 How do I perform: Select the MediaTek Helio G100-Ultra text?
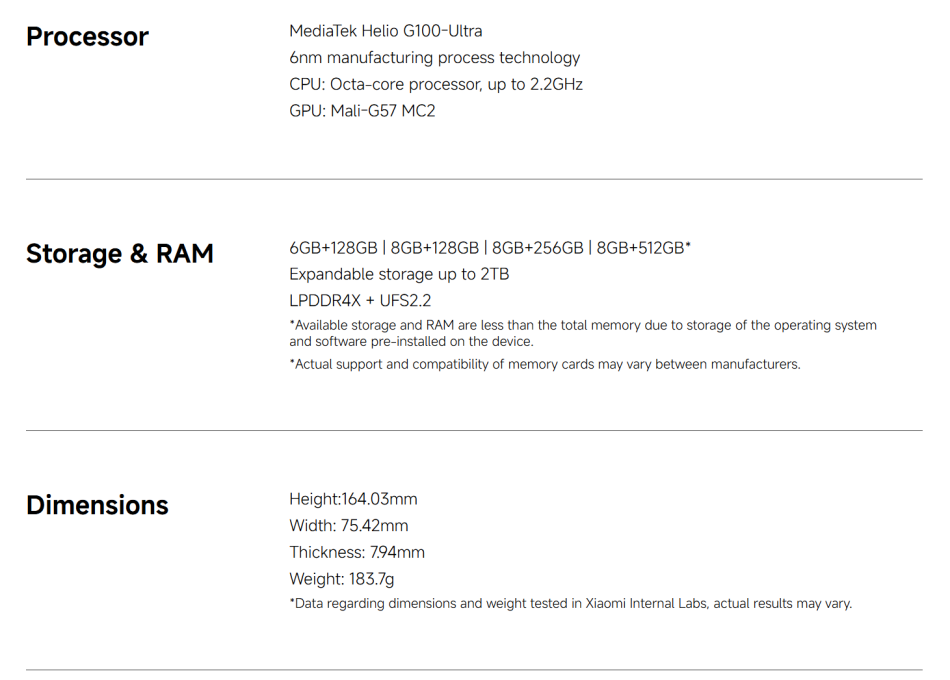click(x=385, y=31)
